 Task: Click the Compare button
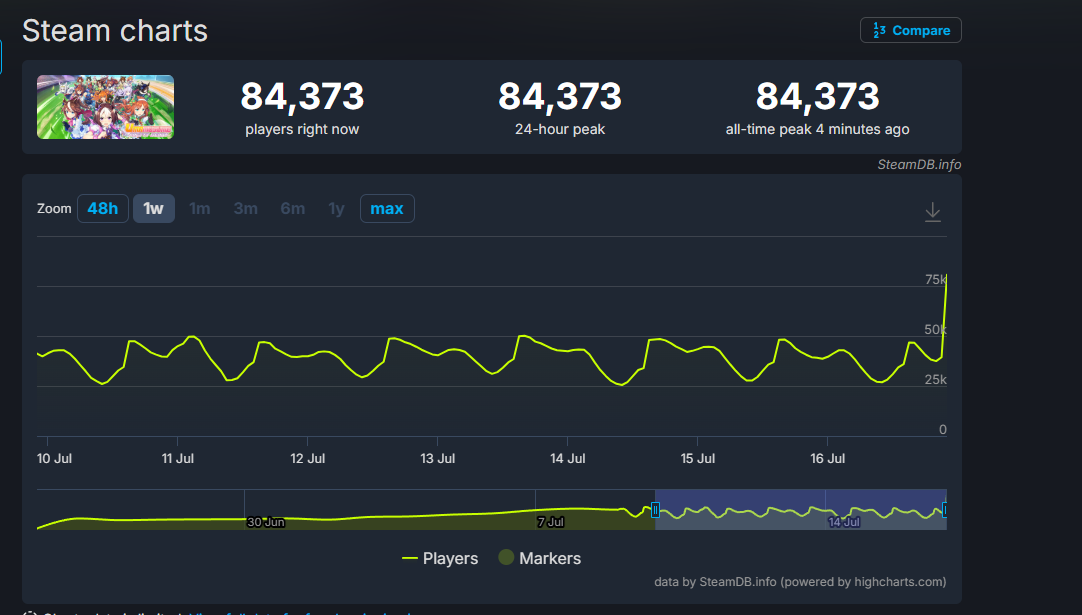coord(910,30)
